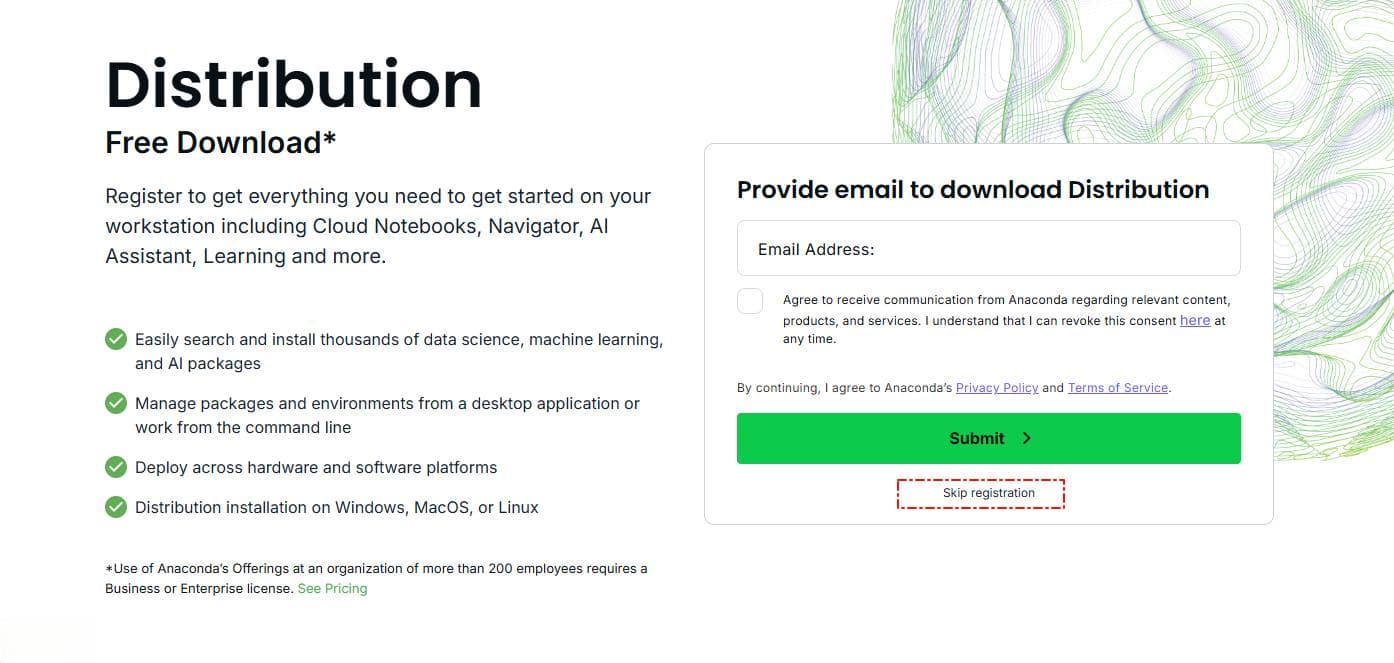Open Anaconda's Privacy Policy link
The width and height of the screenshot is (1394, 663).
997,387
